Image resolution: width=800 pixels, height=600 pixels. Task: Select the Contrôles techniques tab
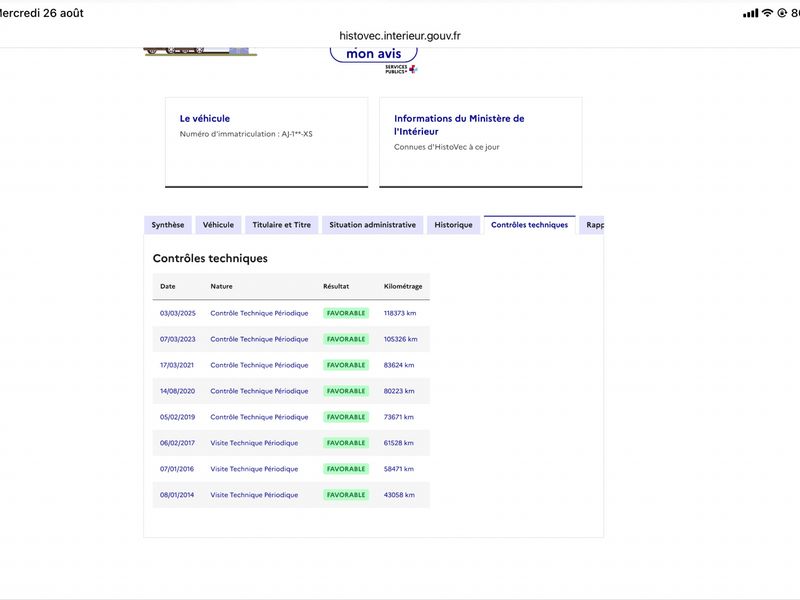pos(530,225)
